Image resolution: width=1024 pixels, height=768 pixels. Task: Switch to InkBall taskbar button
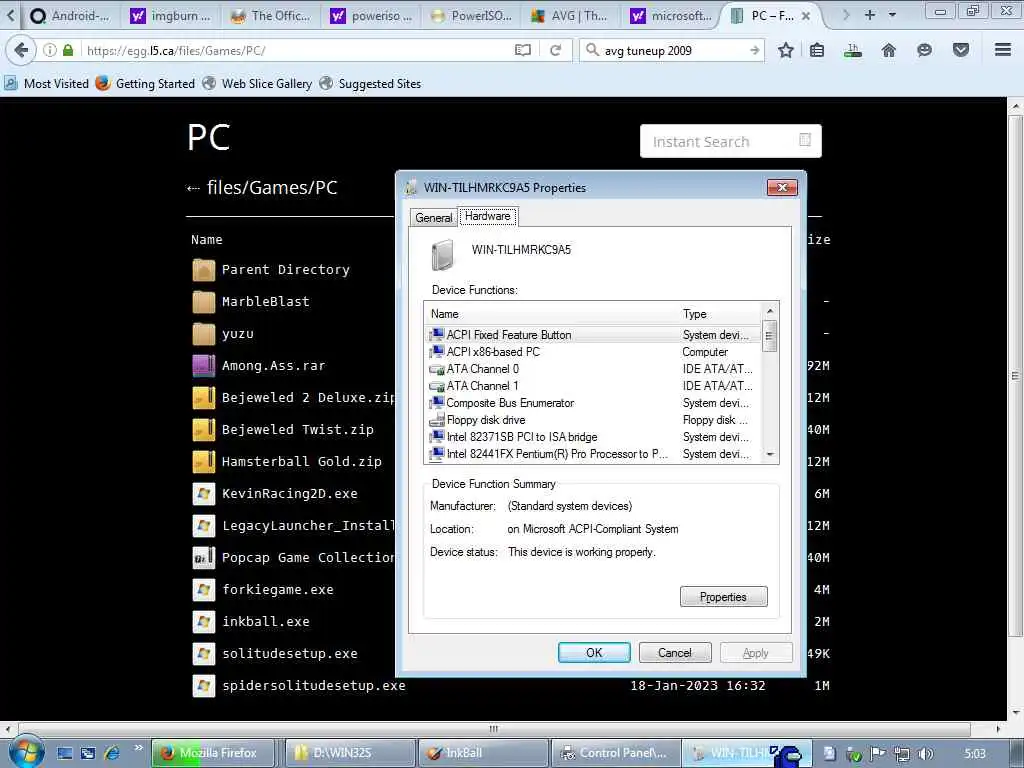[482, 753]
